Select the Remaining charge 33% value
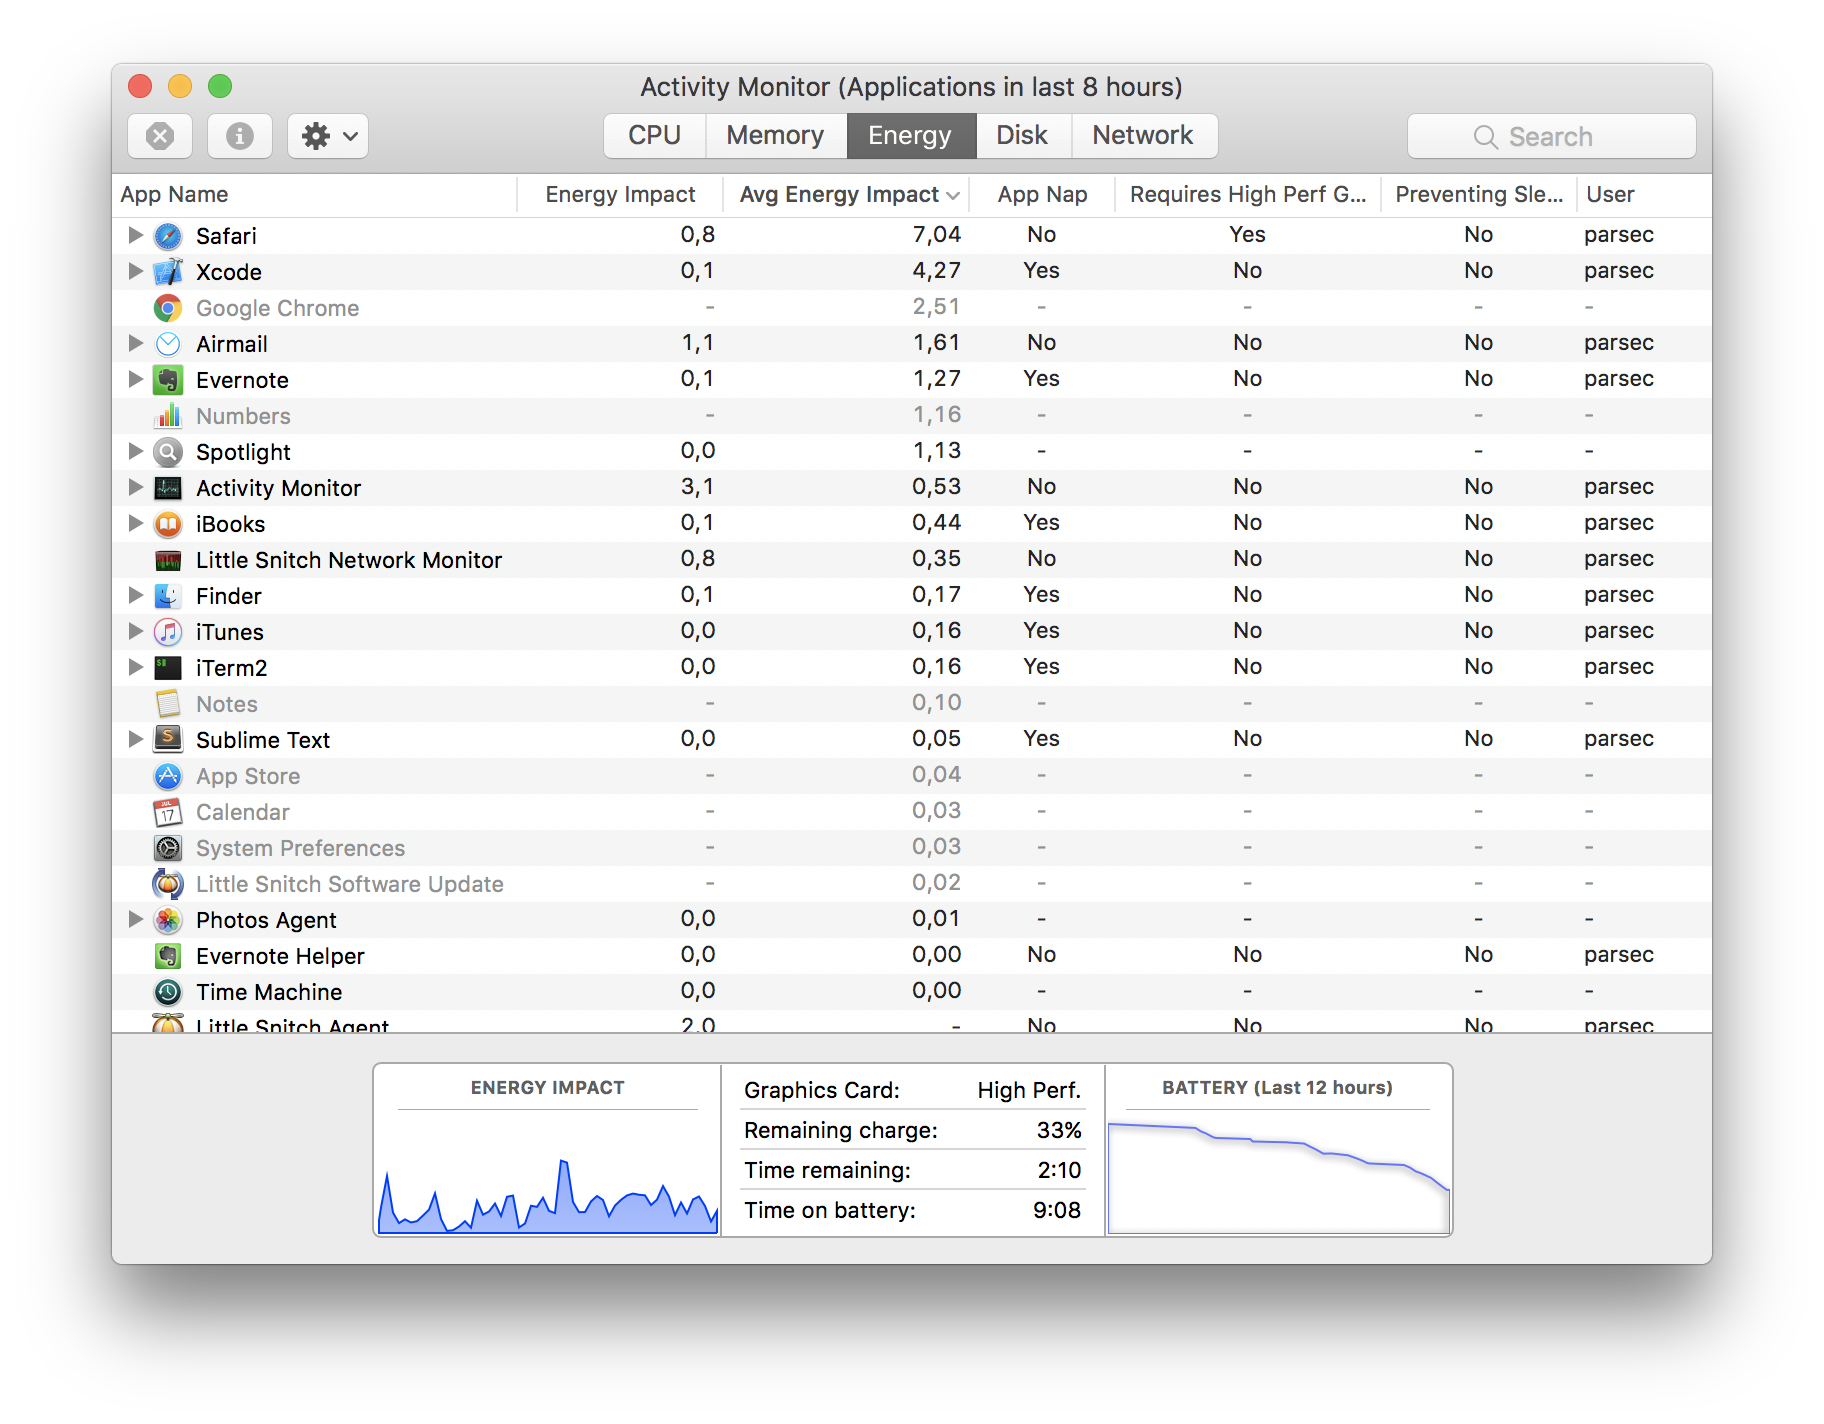The width and height of the screenshot is (1824, 1424). (1059, 1130)
